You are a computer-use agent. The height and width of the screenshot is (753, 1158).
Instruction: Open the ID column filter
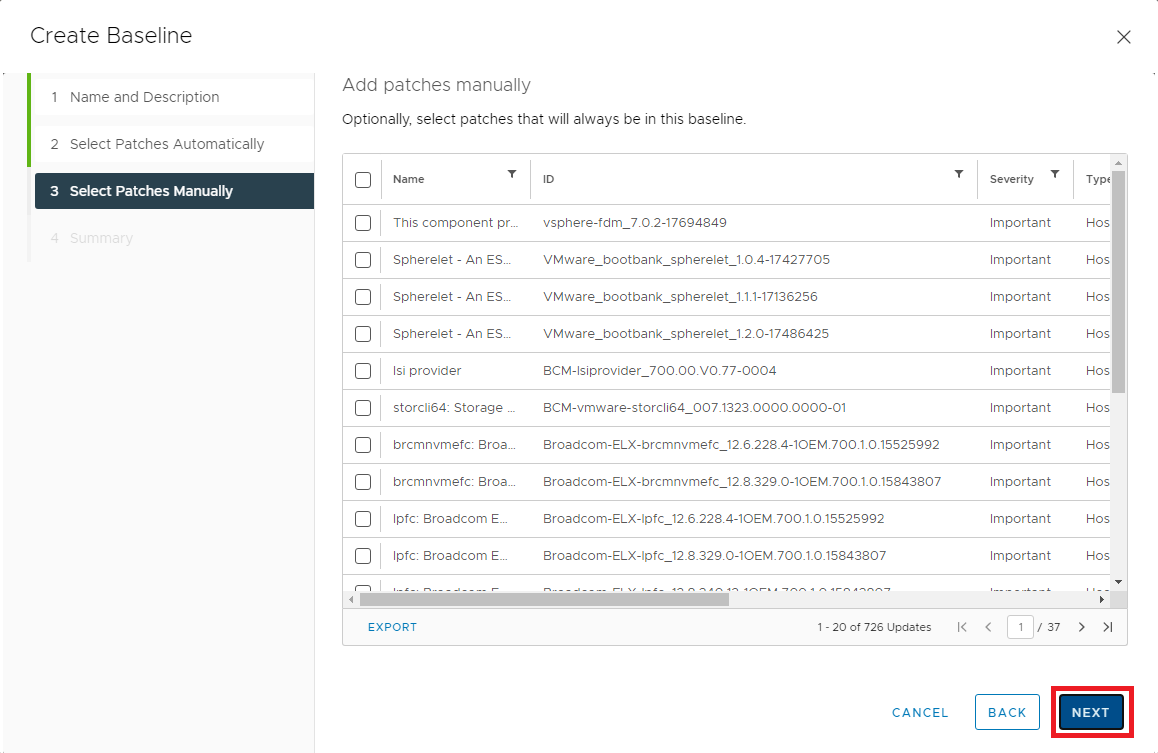coord(958,175)
